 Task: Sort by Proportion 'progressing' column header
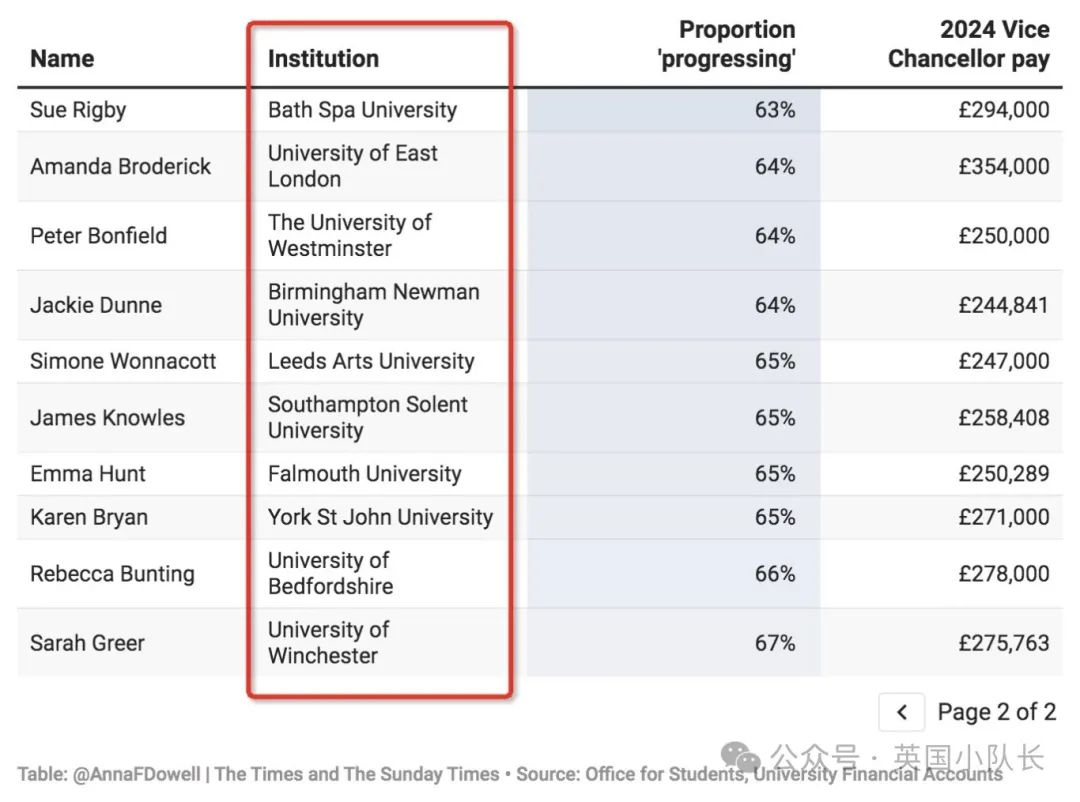[727, 44]
